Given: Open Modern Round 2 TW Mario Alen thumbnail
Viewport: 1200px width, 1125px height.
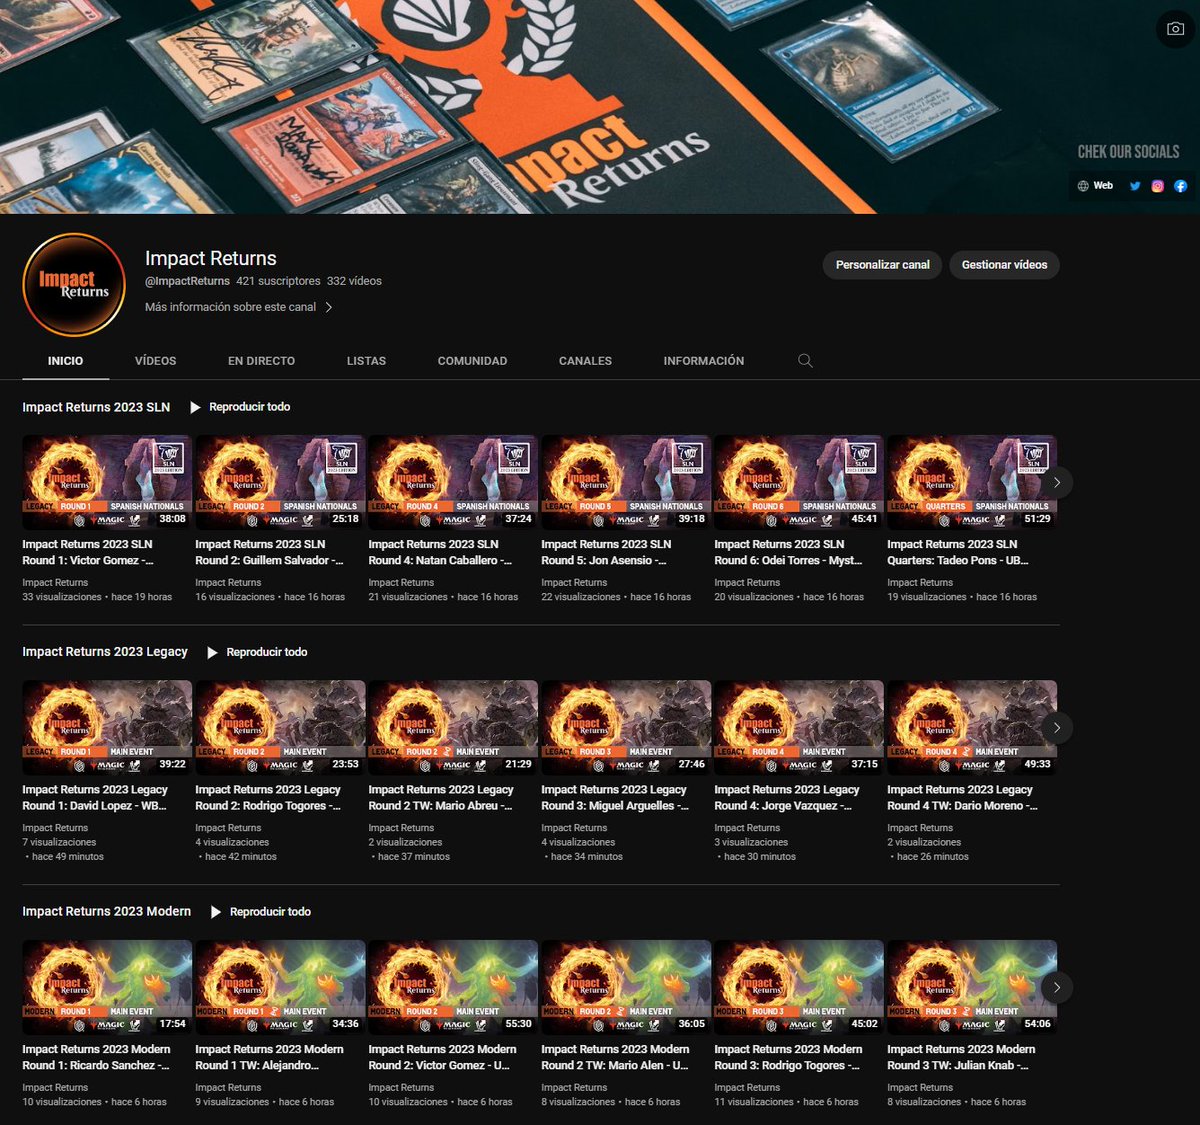Looking at the screenshot, I should [626, 987].
